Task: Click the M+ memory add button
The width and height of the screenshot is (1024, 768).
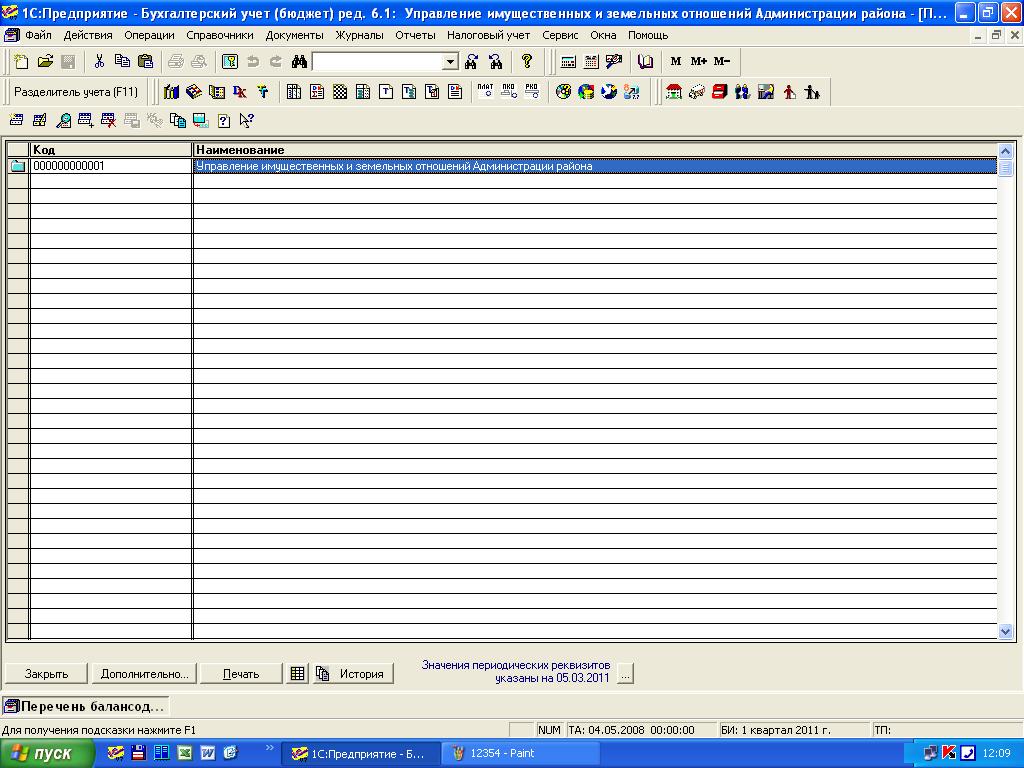Action: click(699, 61)
